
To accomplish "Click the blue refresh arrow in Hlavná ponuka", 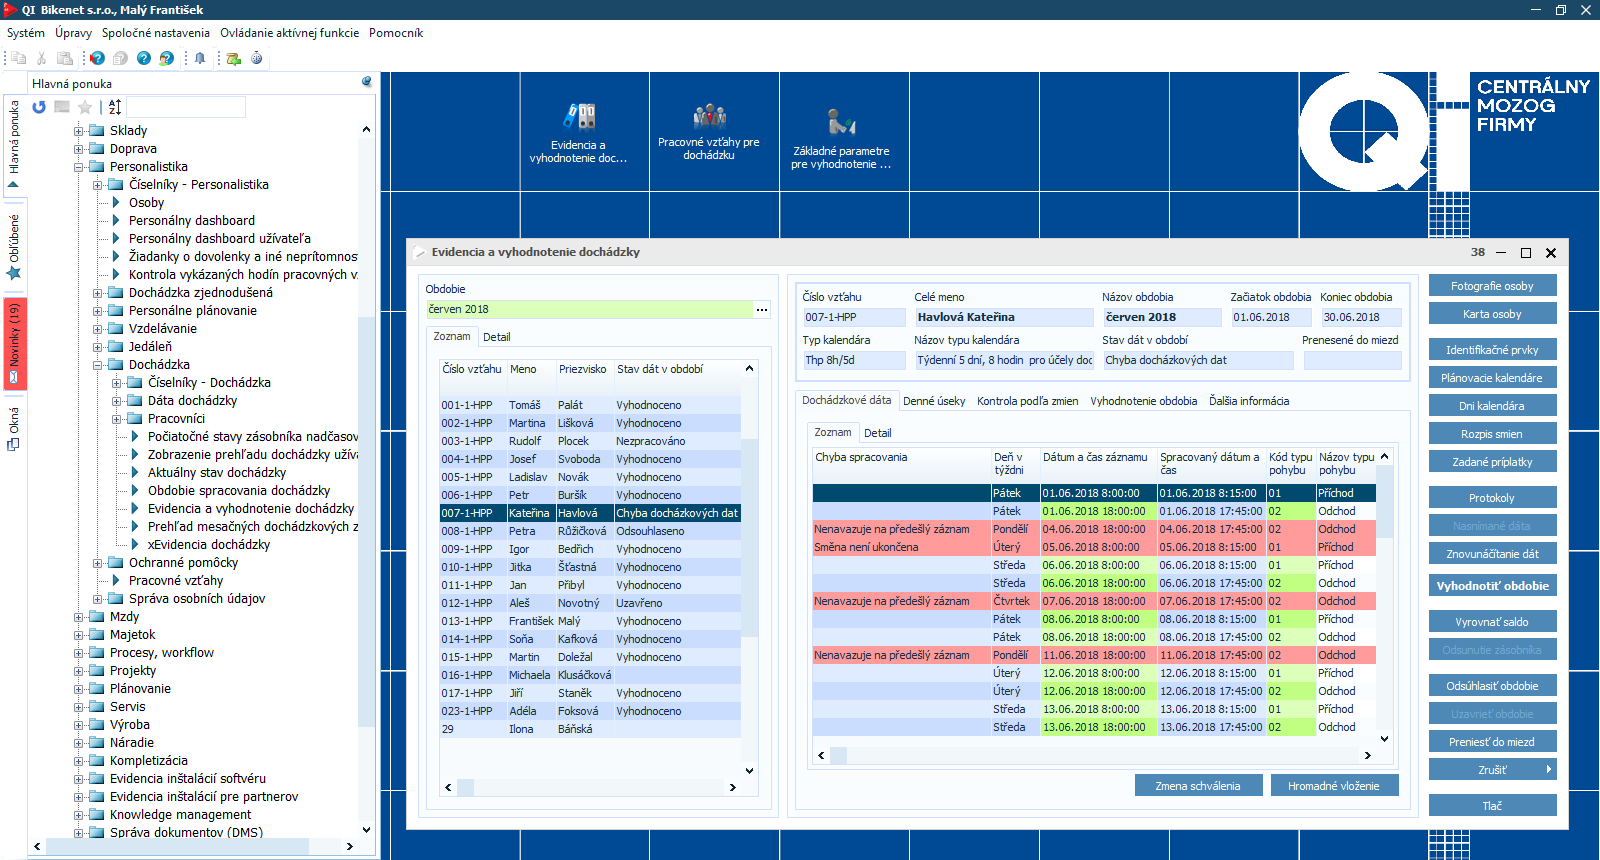I will click(39, 107).
